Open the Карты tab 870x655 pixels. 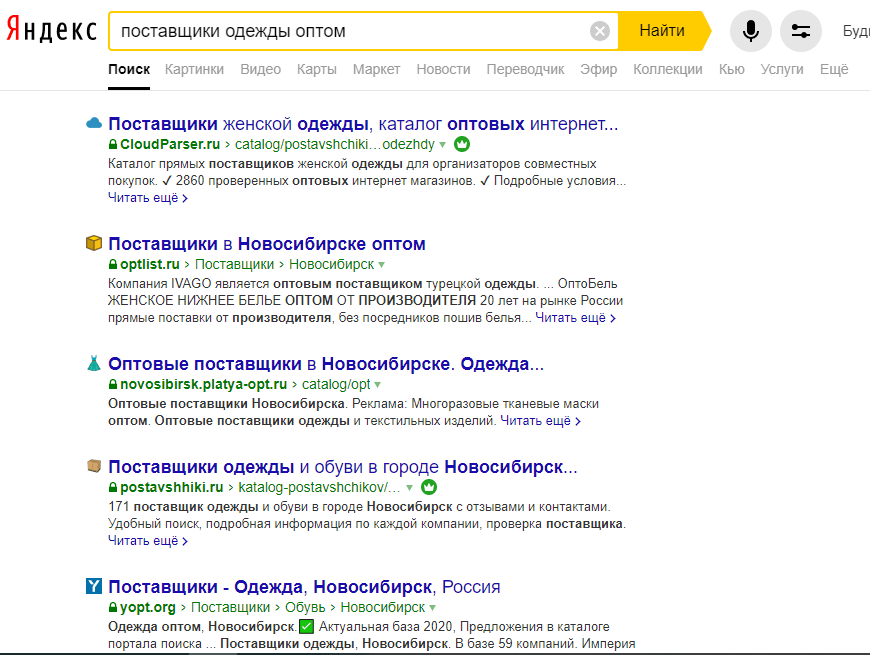316,69
